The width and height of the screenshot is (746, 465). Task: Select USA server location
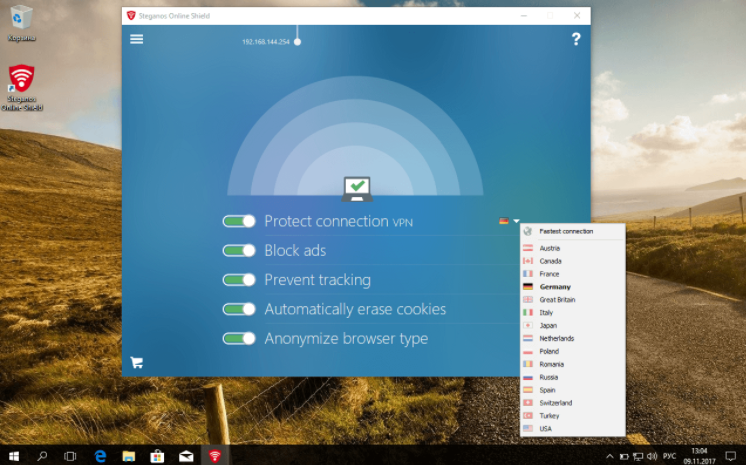click(x=573, y=428)
